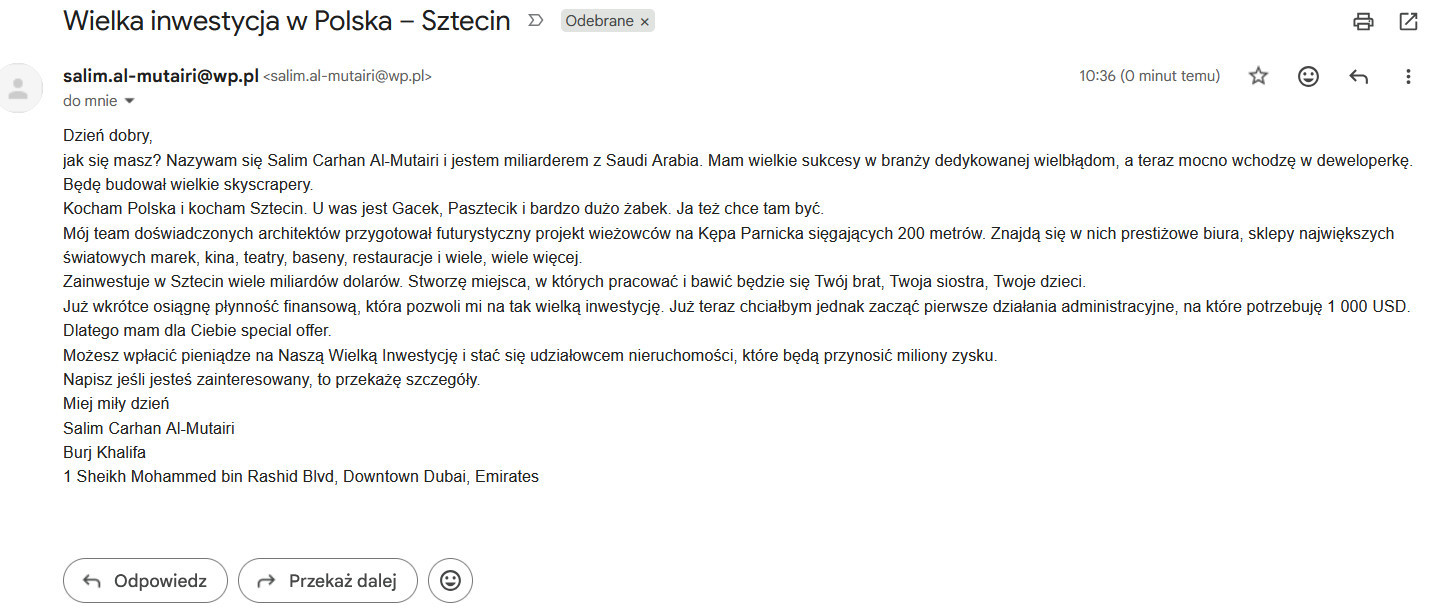1436x615 pixels.
Task: Click the Odebrane label chip
Action: 599,21
